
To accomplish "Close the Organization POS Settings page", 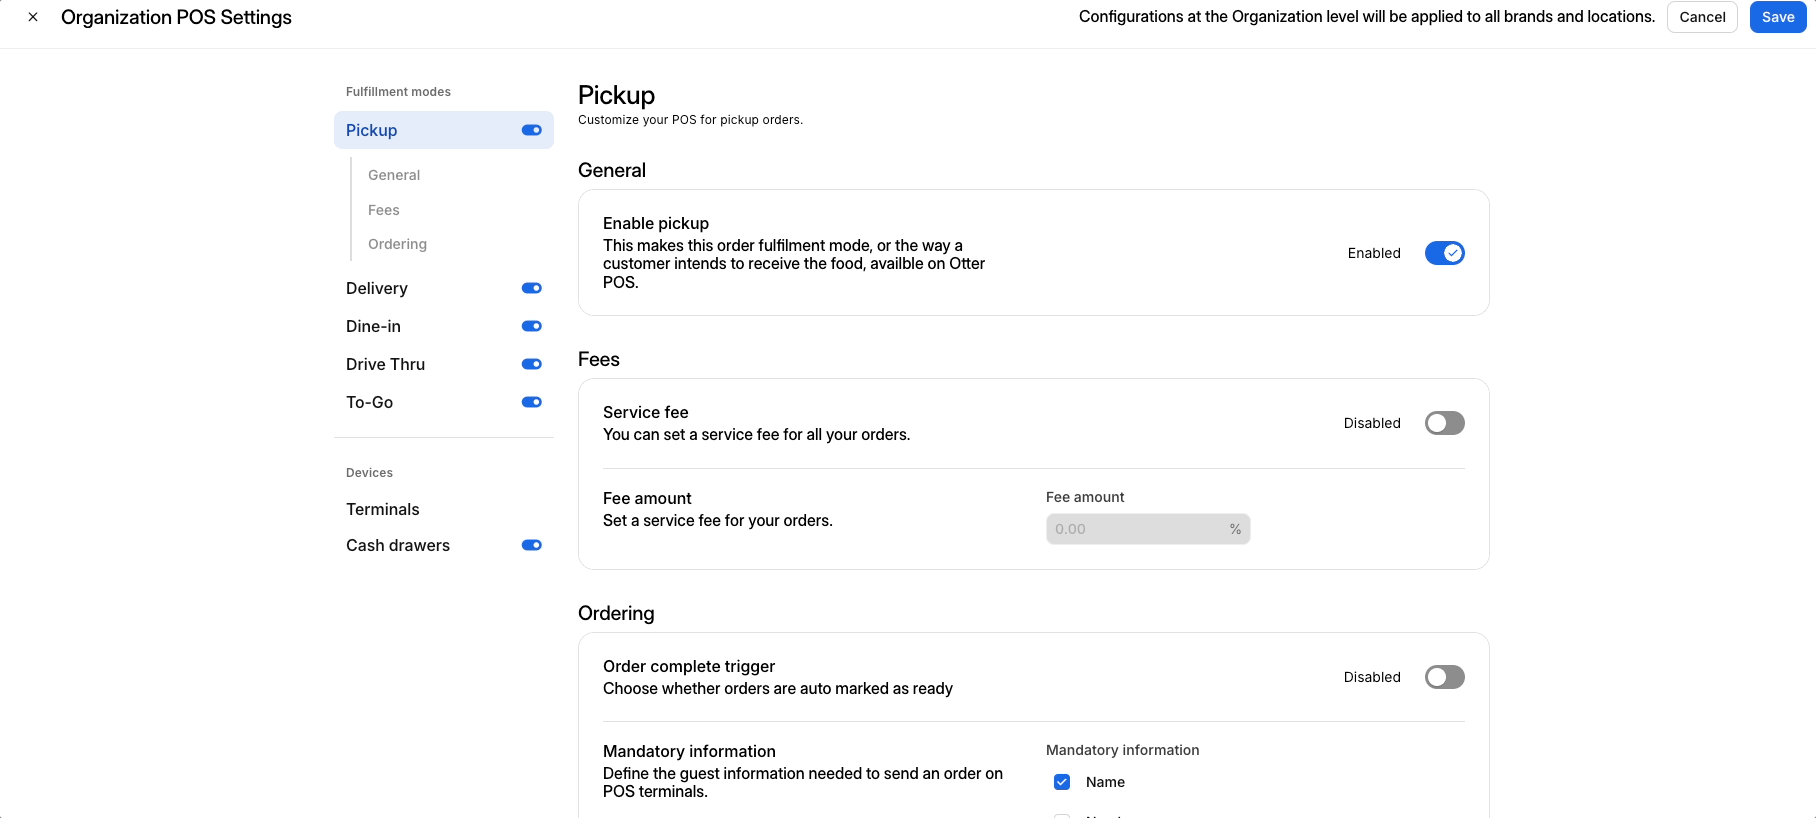I will tap(33, 17).
